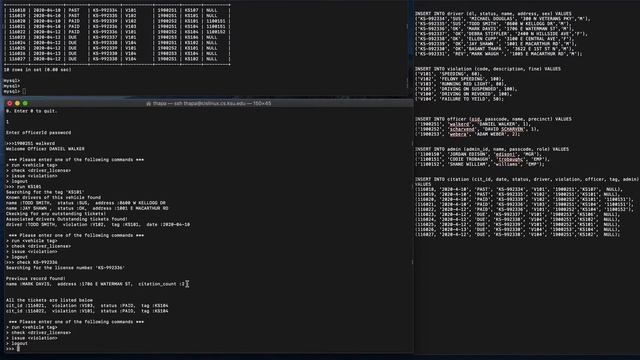Click the green zoom button of the ssh terminal
This screenshot has height=360, width=640.
(x=25, y=104)
